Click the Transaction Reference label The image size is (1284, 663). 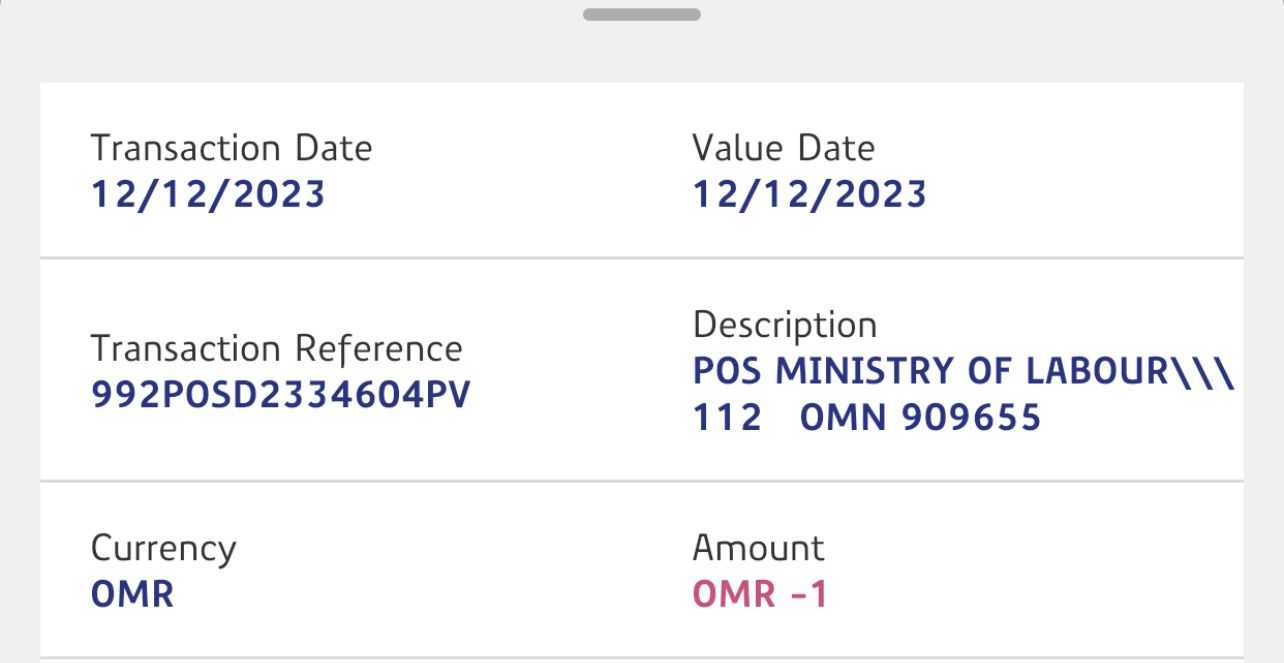point(276,349)
